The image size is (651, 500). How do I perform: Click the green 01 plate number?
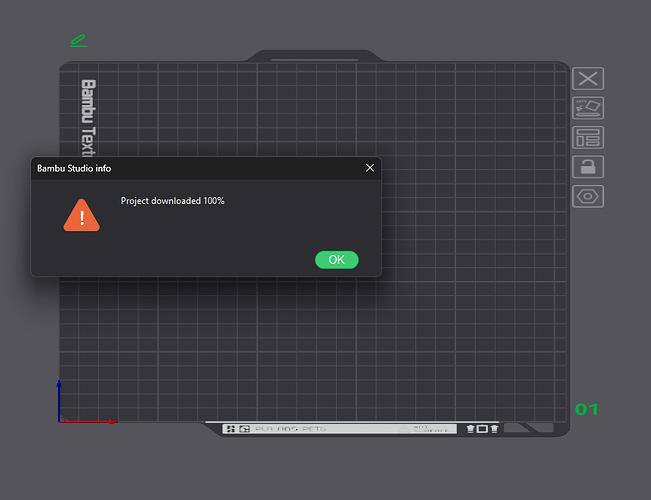(586, 409)
